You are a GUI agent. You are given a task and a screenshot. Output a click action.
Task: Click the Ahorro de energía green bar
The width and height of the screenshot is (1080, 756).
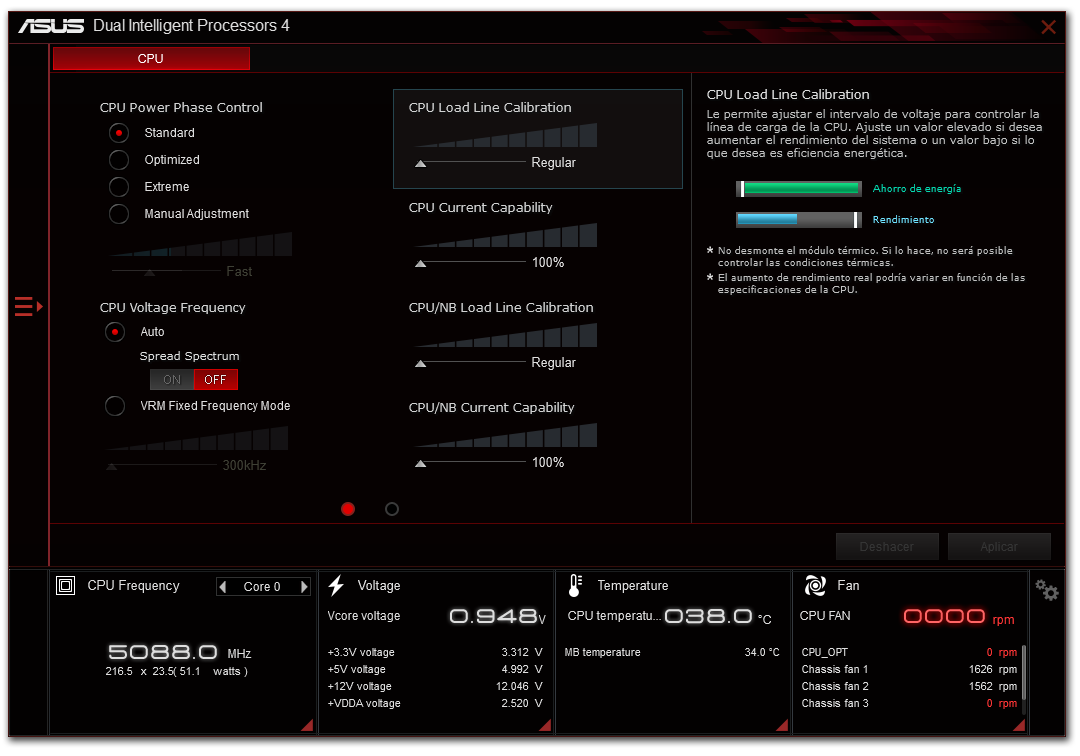799,189
